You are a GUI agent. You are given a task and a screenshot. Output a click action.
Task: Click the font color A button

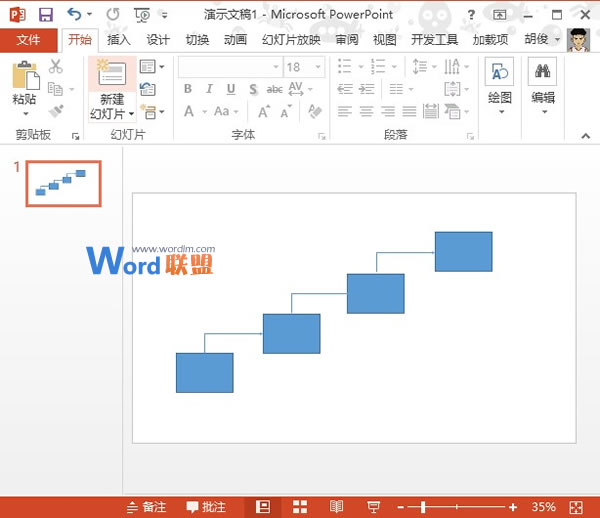[189, 111]
